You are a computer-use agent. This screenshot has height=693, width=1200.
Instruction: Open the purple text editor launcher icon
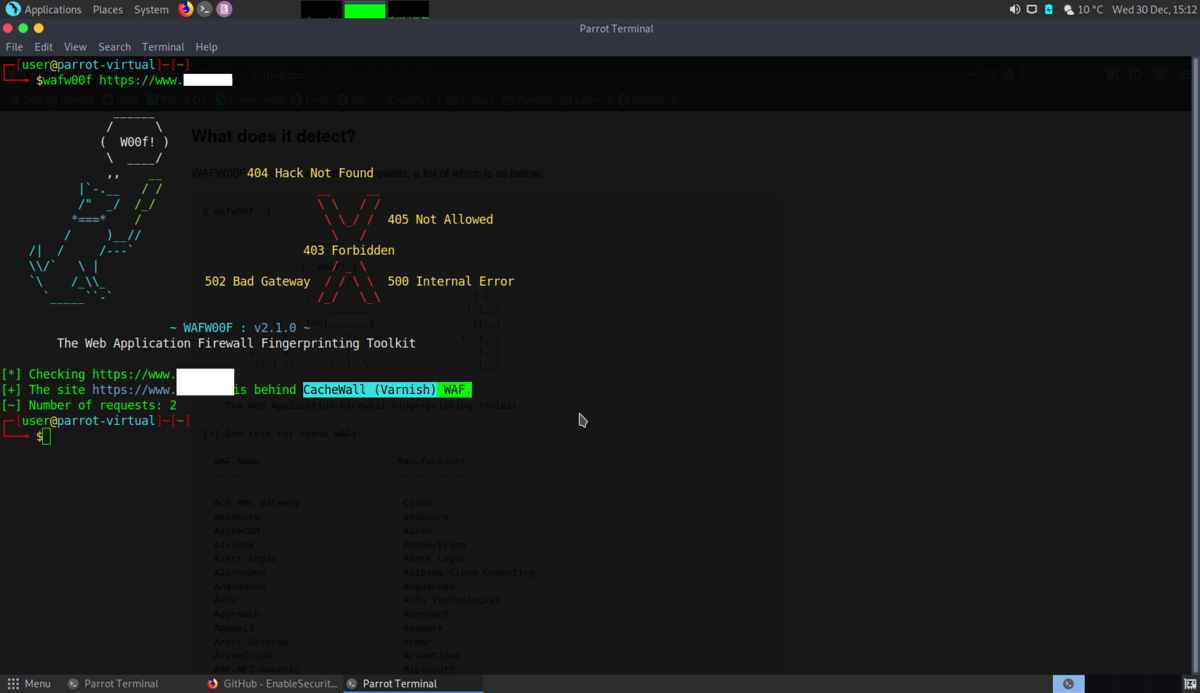coord(224,9)
